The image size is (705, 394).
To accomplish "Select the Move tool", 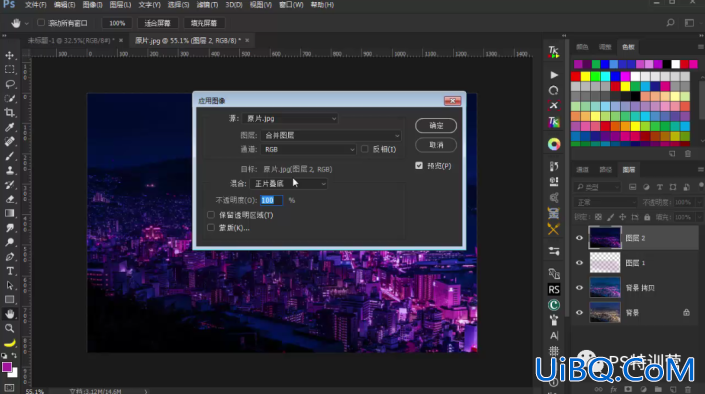I will click(9, 55).
